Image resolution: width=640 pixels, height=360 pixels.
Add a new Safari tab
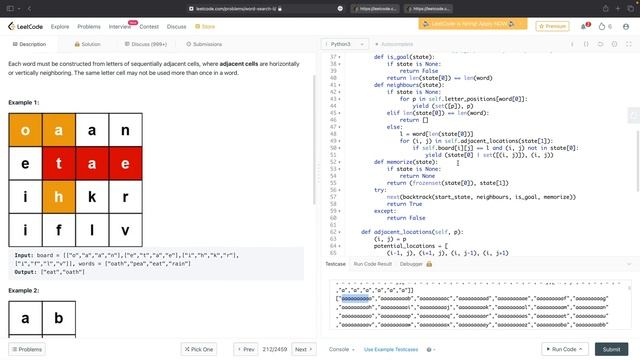pos(618,8)
